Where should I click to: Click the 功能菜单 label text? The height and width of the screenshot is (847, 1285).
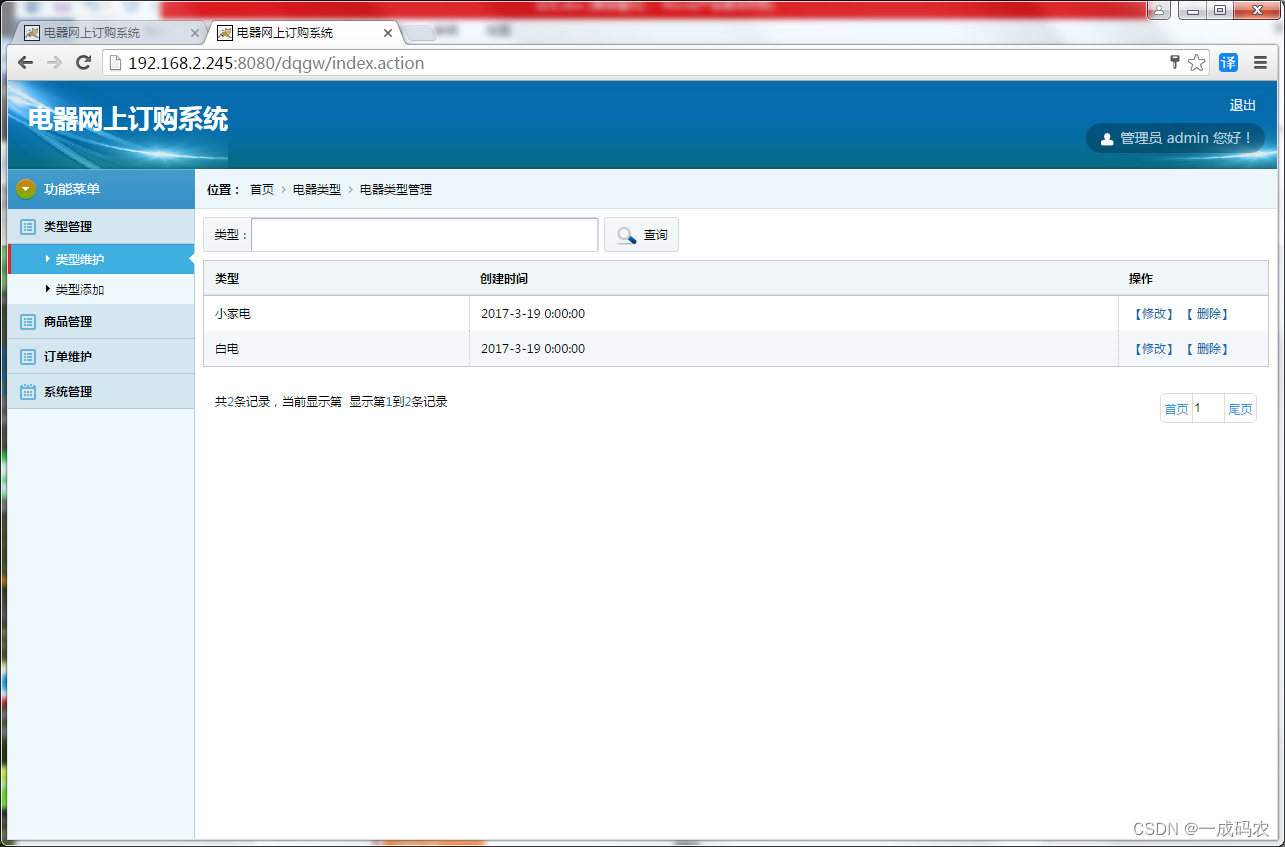pos(72,189)
